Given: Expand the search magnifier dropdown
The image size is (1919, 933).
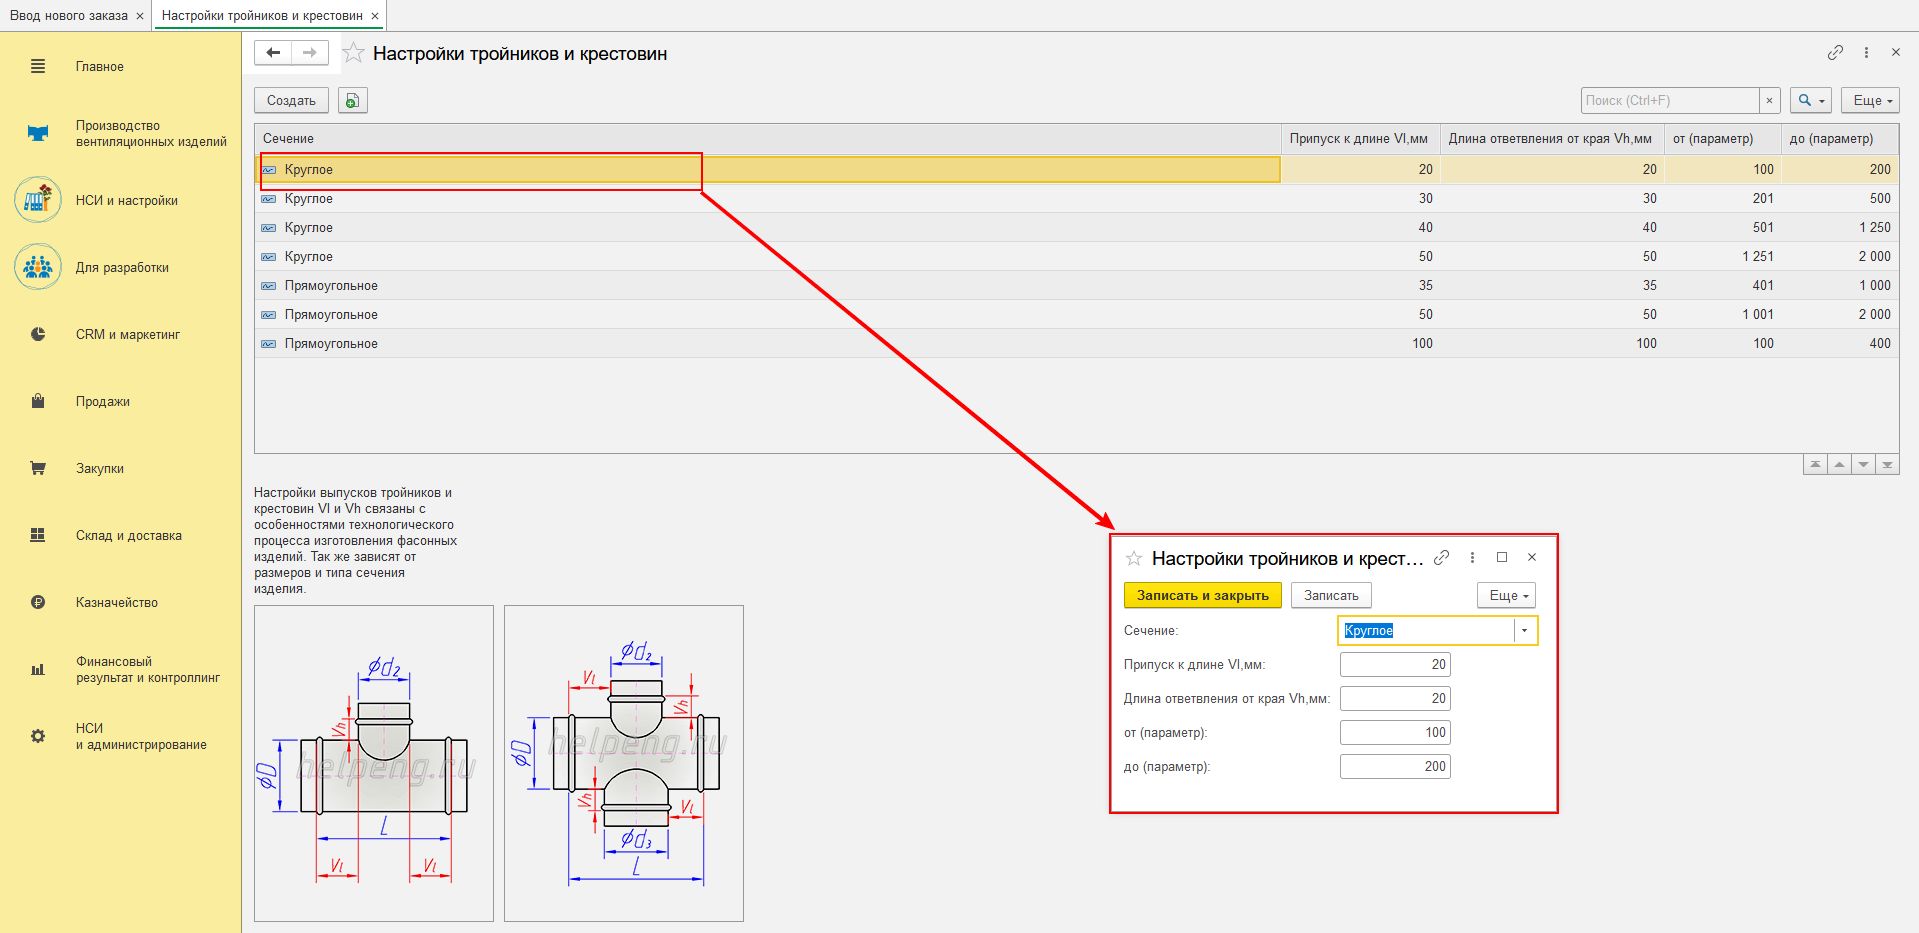Looking at the screenshot, I should (x=1811, y=101).
